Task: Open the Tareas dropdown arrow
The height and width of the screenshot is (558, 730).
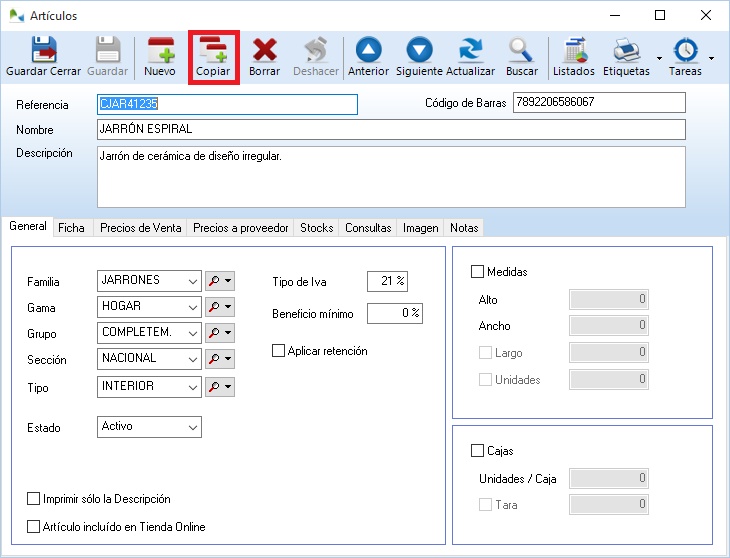Action: pyautogui.click(x=711, y=58)
